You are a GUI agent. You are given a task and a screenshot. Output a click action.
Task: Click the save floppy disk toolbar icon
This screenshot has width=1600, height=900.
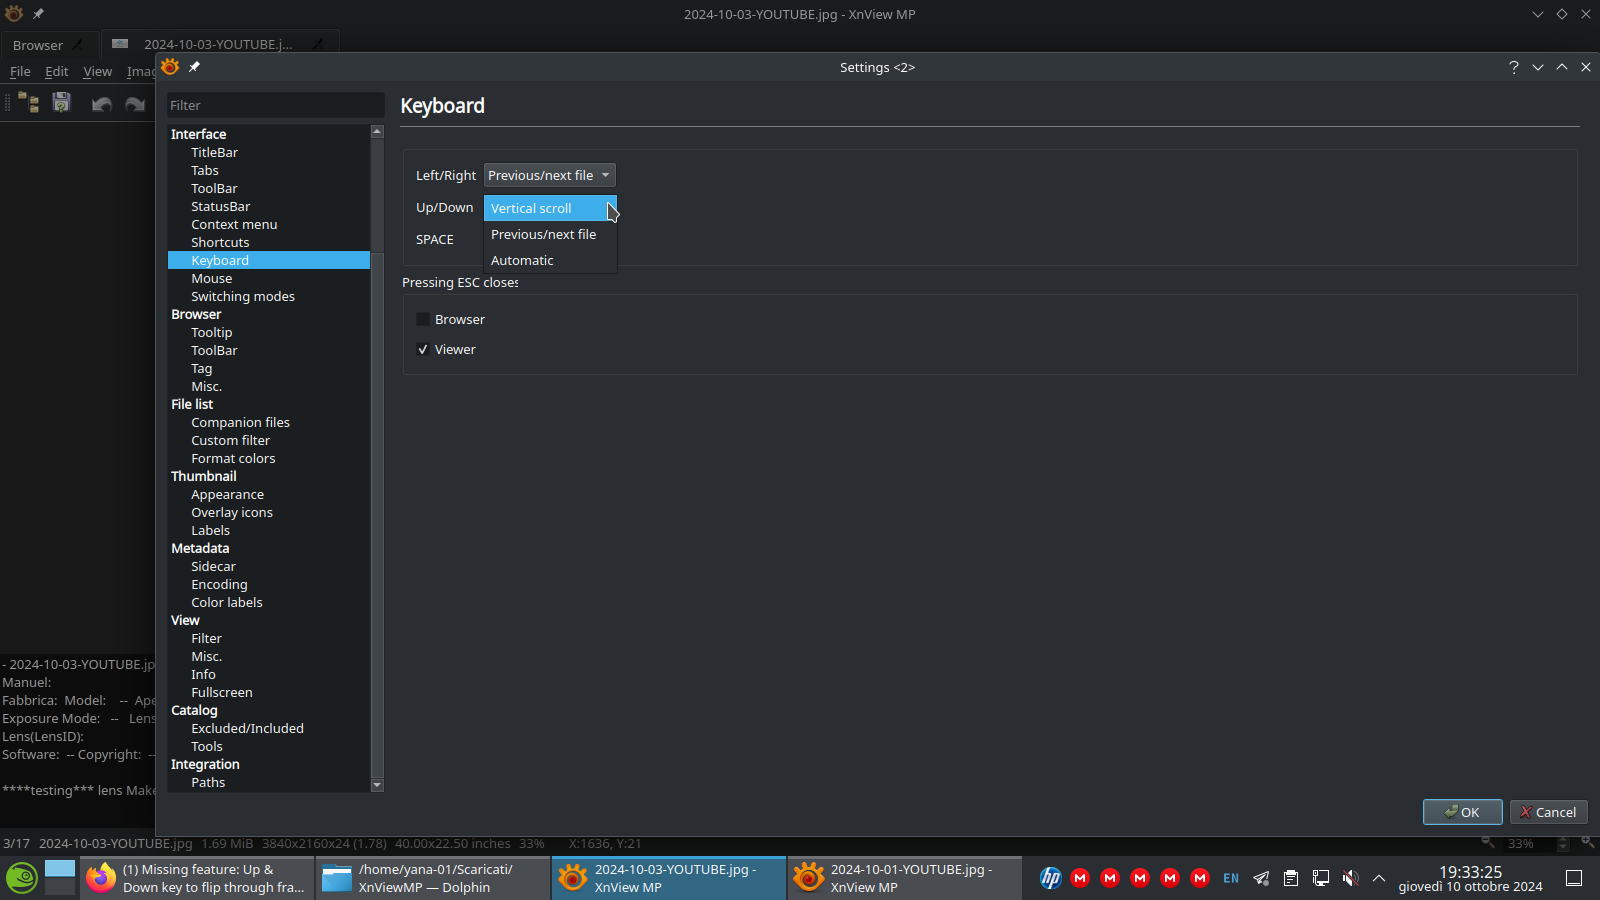point(62,103)
